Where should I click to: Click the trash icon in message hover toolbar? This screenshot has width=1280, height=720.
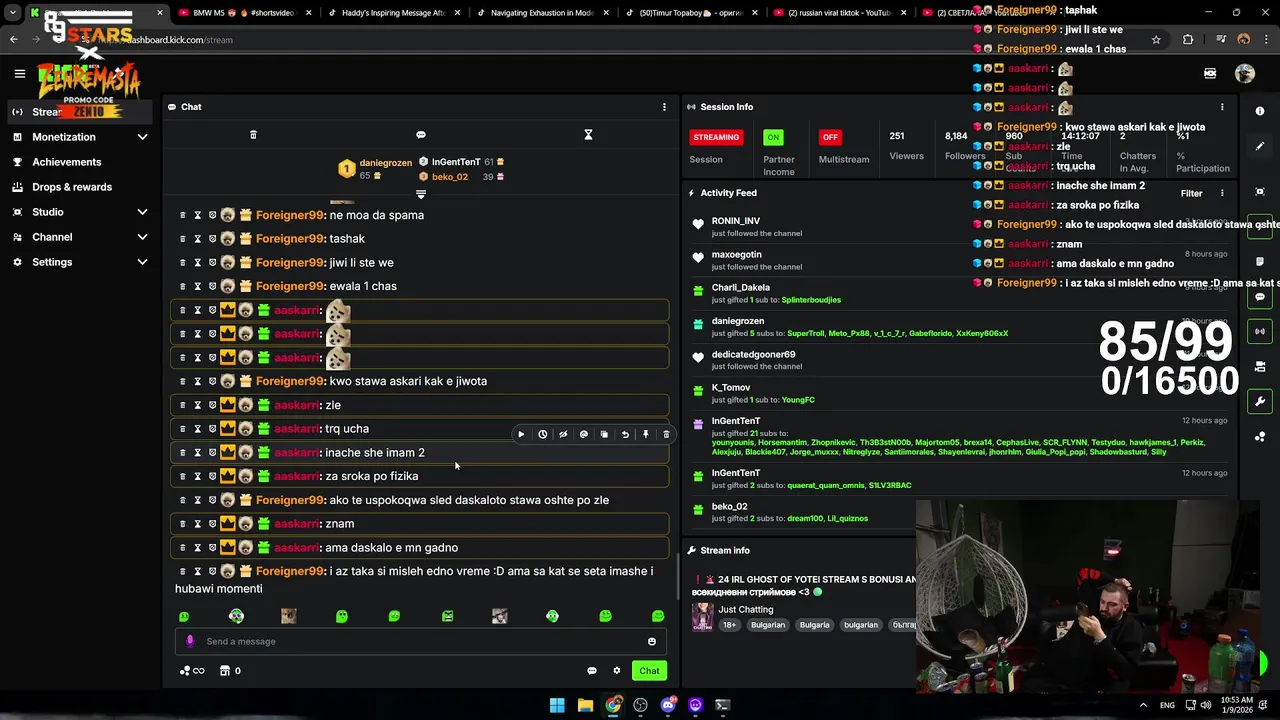pos(666,435)
